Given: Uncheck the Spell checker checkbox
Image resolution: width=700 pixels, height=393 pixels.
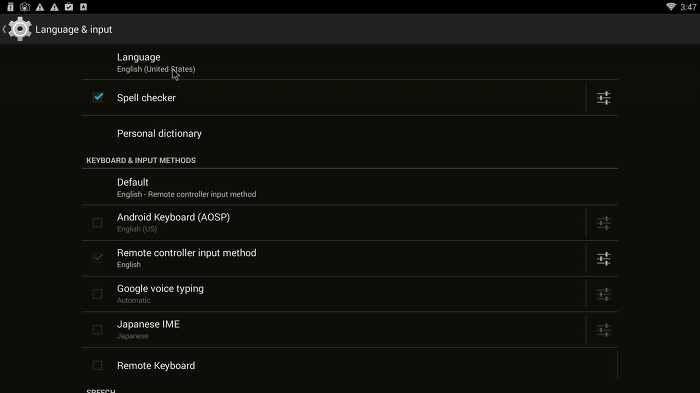Looking at the screenshot, I should (98, 97).
